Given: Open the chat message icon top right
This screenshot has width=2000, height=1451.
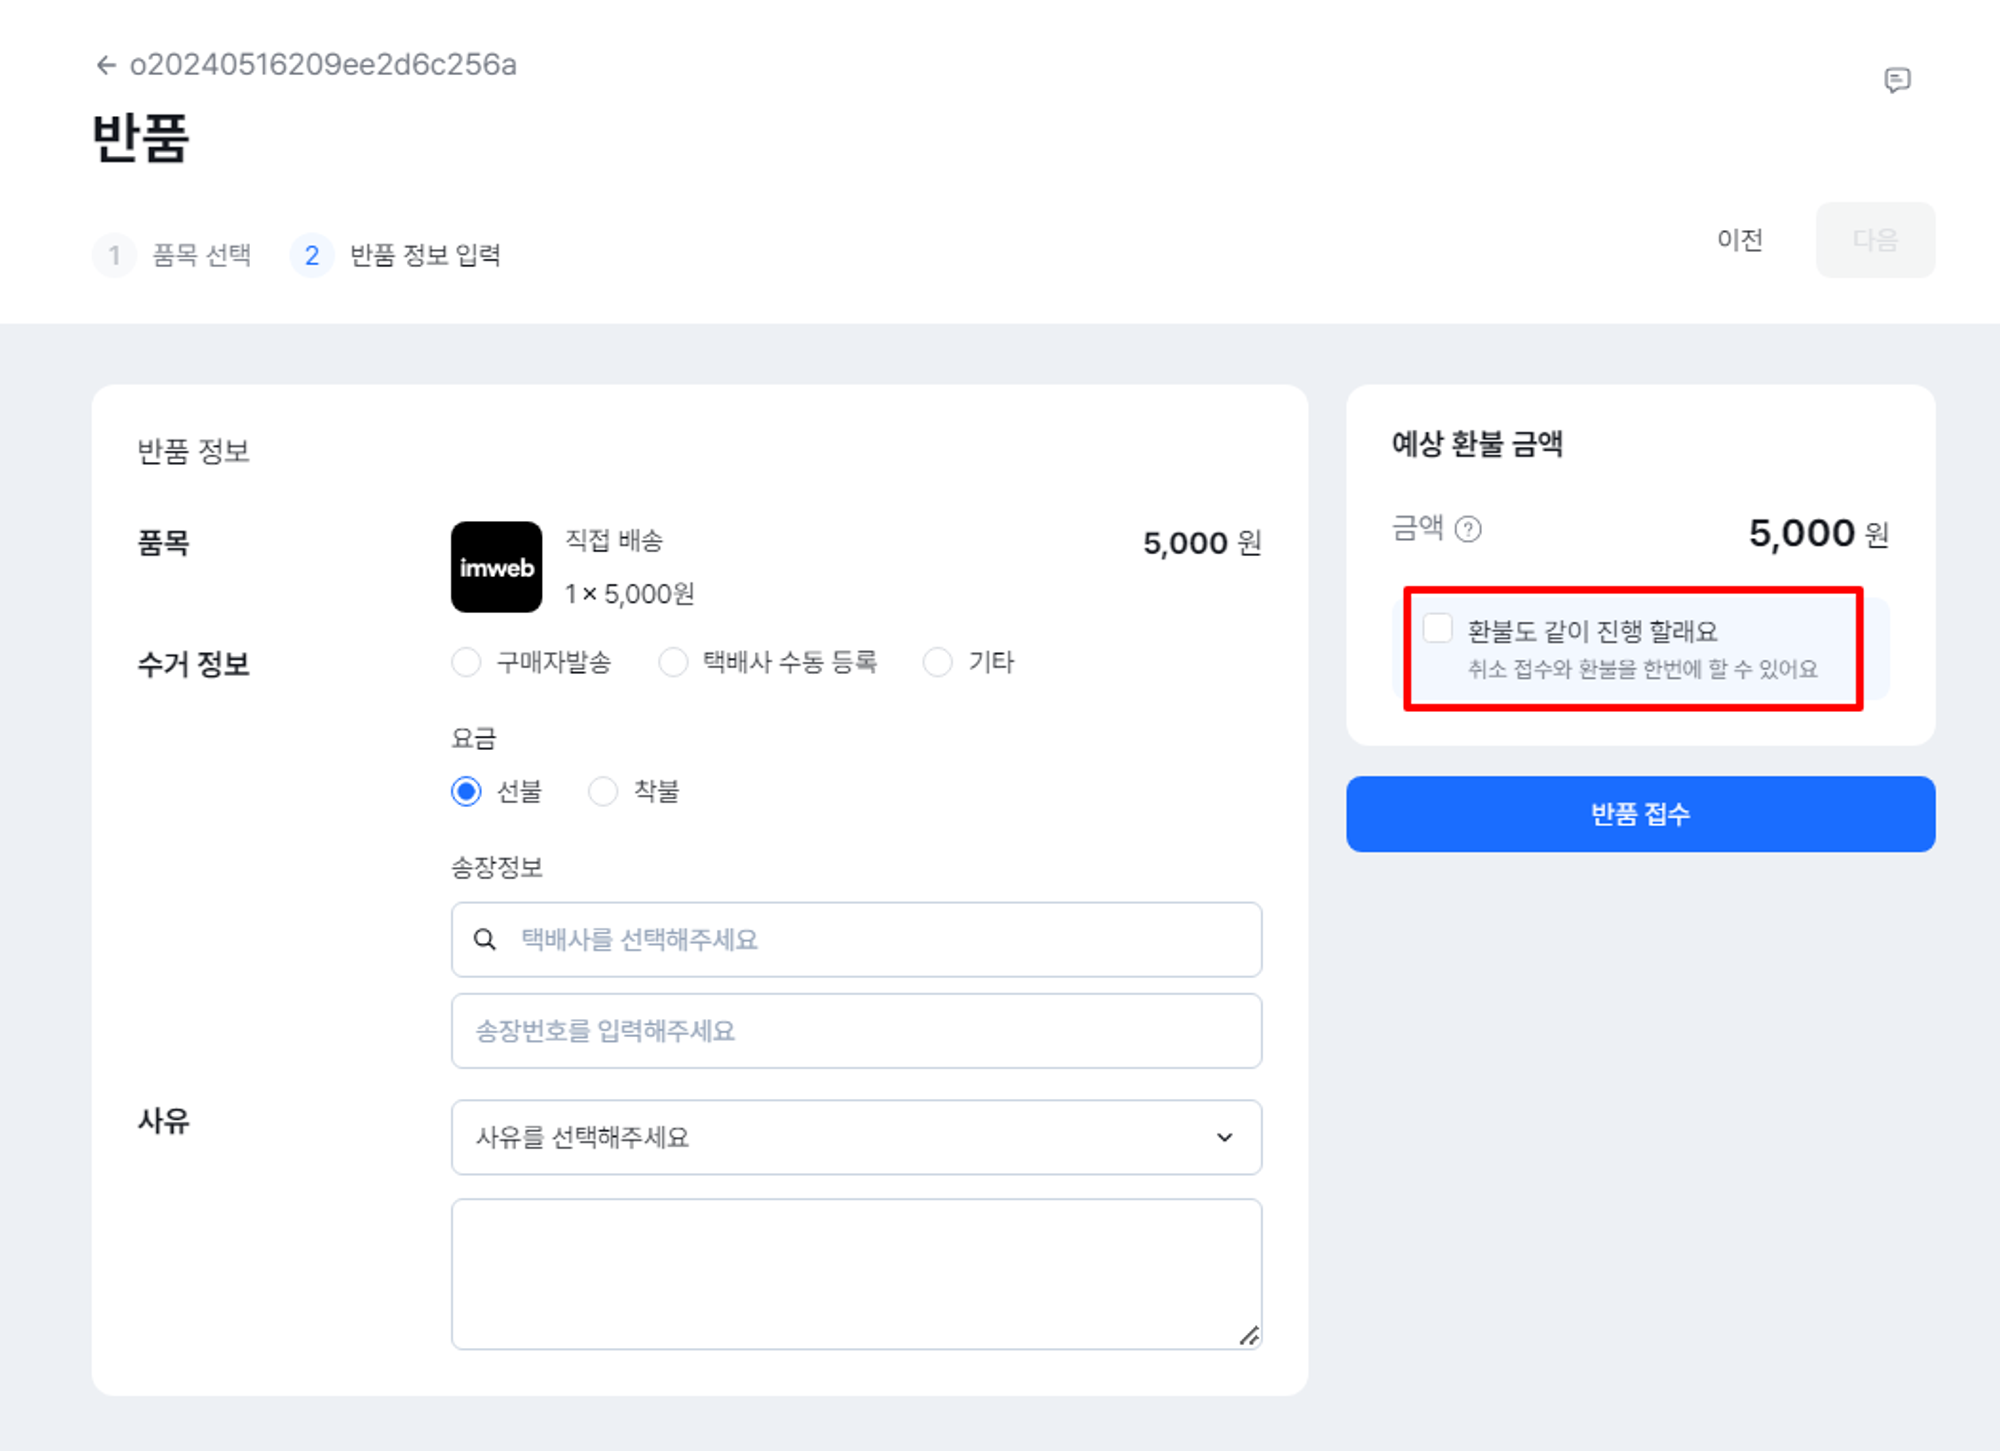Looking at the screenshot, I should tap(1897, 80).
